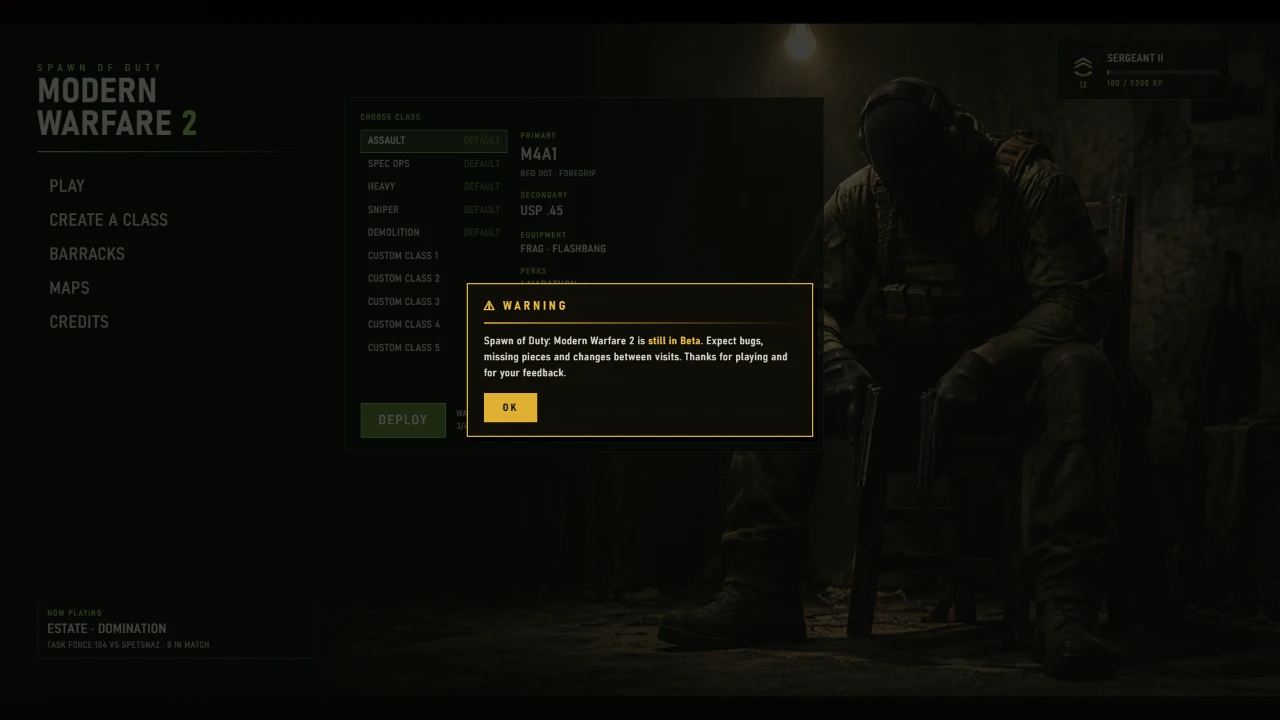Screen dimensions: 1280x720
Task: Click the XP progress bar under Sergeant II
Action: click(x=1163, y=72)
